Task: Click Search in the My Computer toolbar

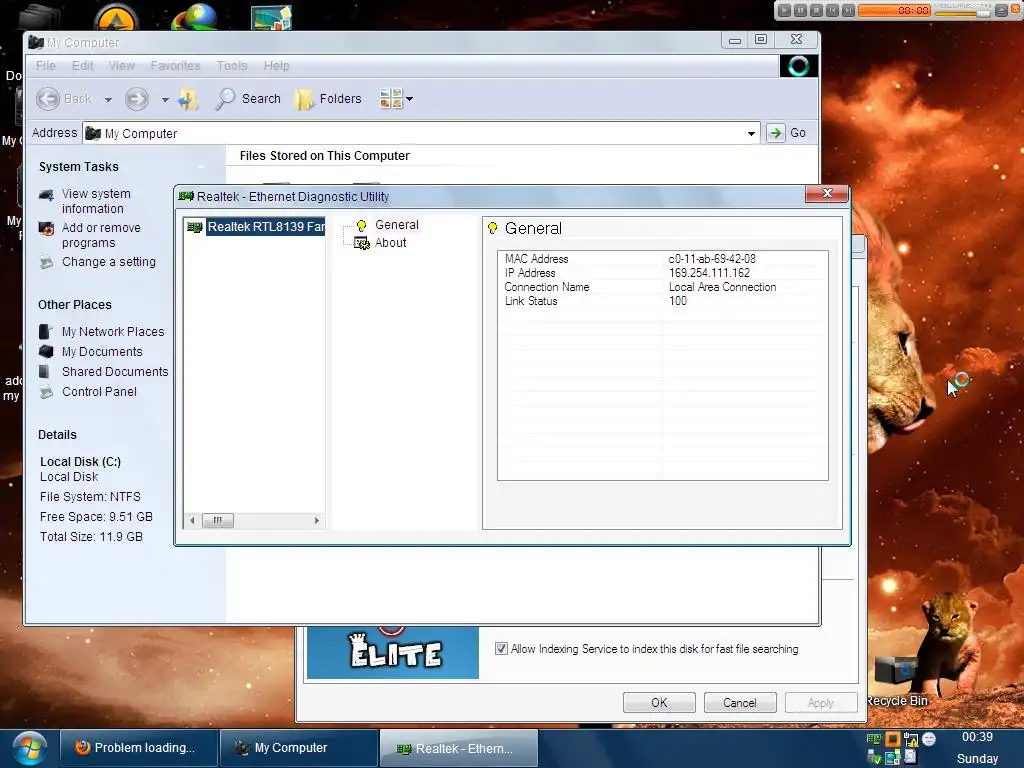Action: point(248,99)
